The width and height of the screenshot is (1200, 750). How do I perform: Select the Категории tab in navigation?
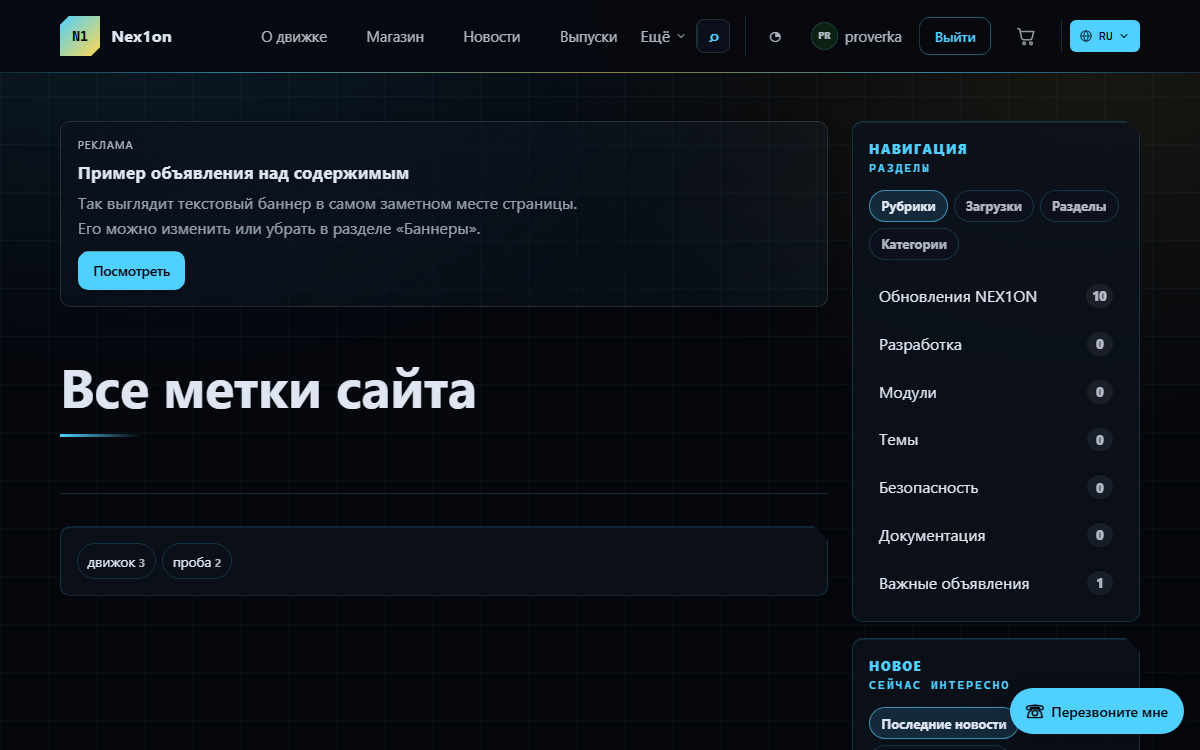coord(914,244)
